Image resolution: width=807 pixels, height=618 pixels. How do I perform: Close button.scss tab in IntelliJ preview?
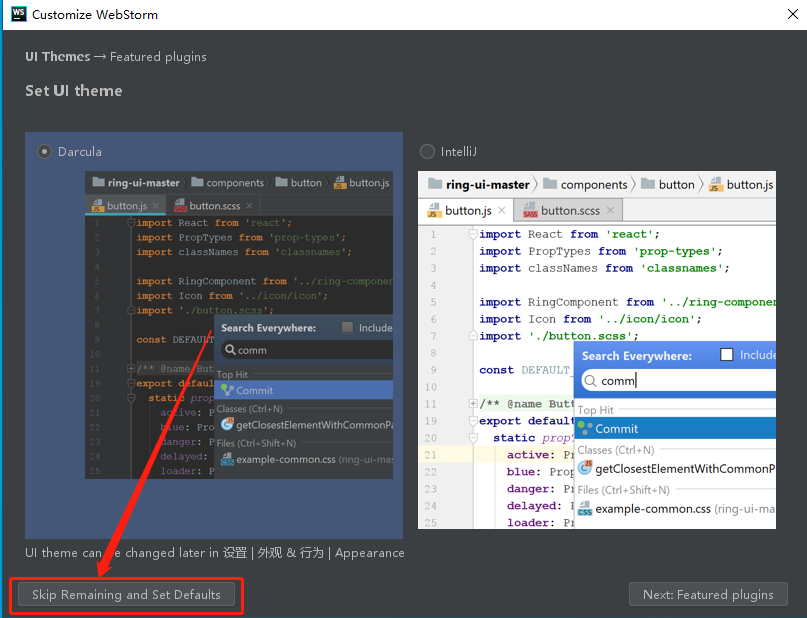tap(610, 210)
